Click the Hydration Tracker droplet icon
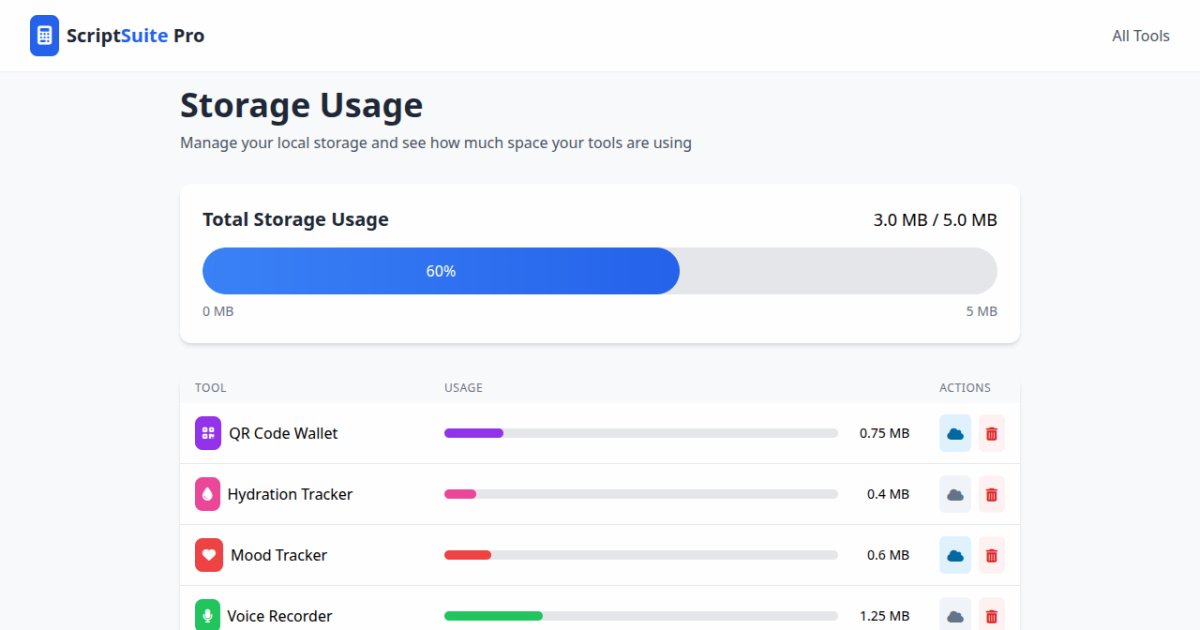Viewport: 1200px width, 630px height. 208,494
